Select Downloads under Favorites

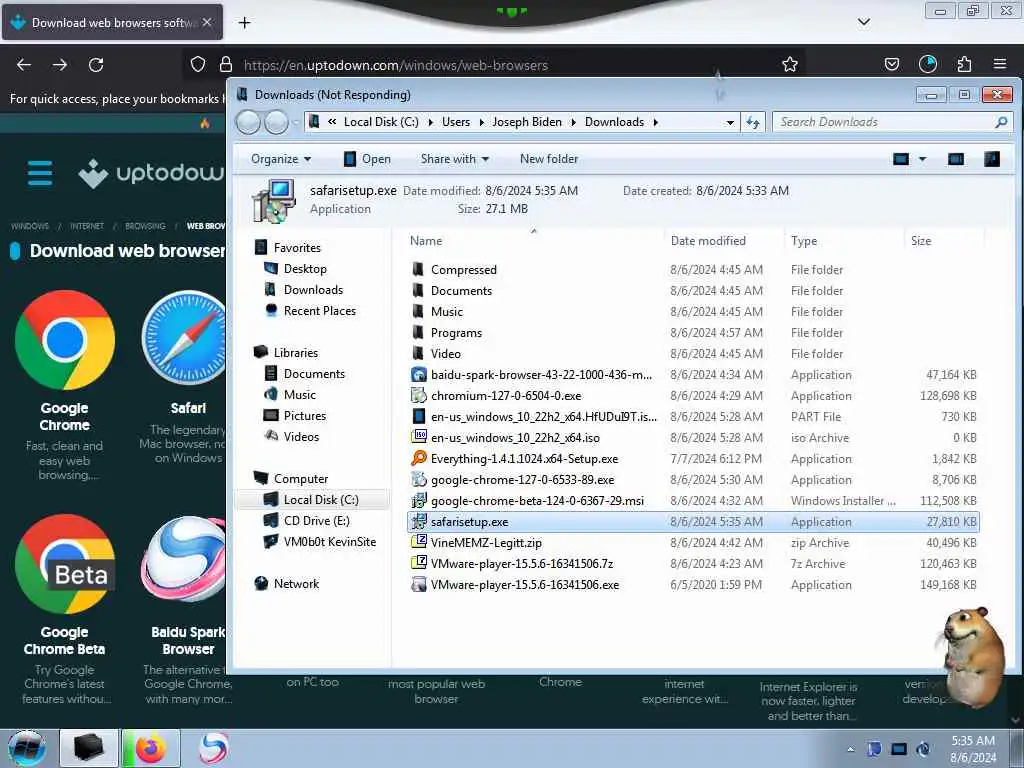pos(313,290)
